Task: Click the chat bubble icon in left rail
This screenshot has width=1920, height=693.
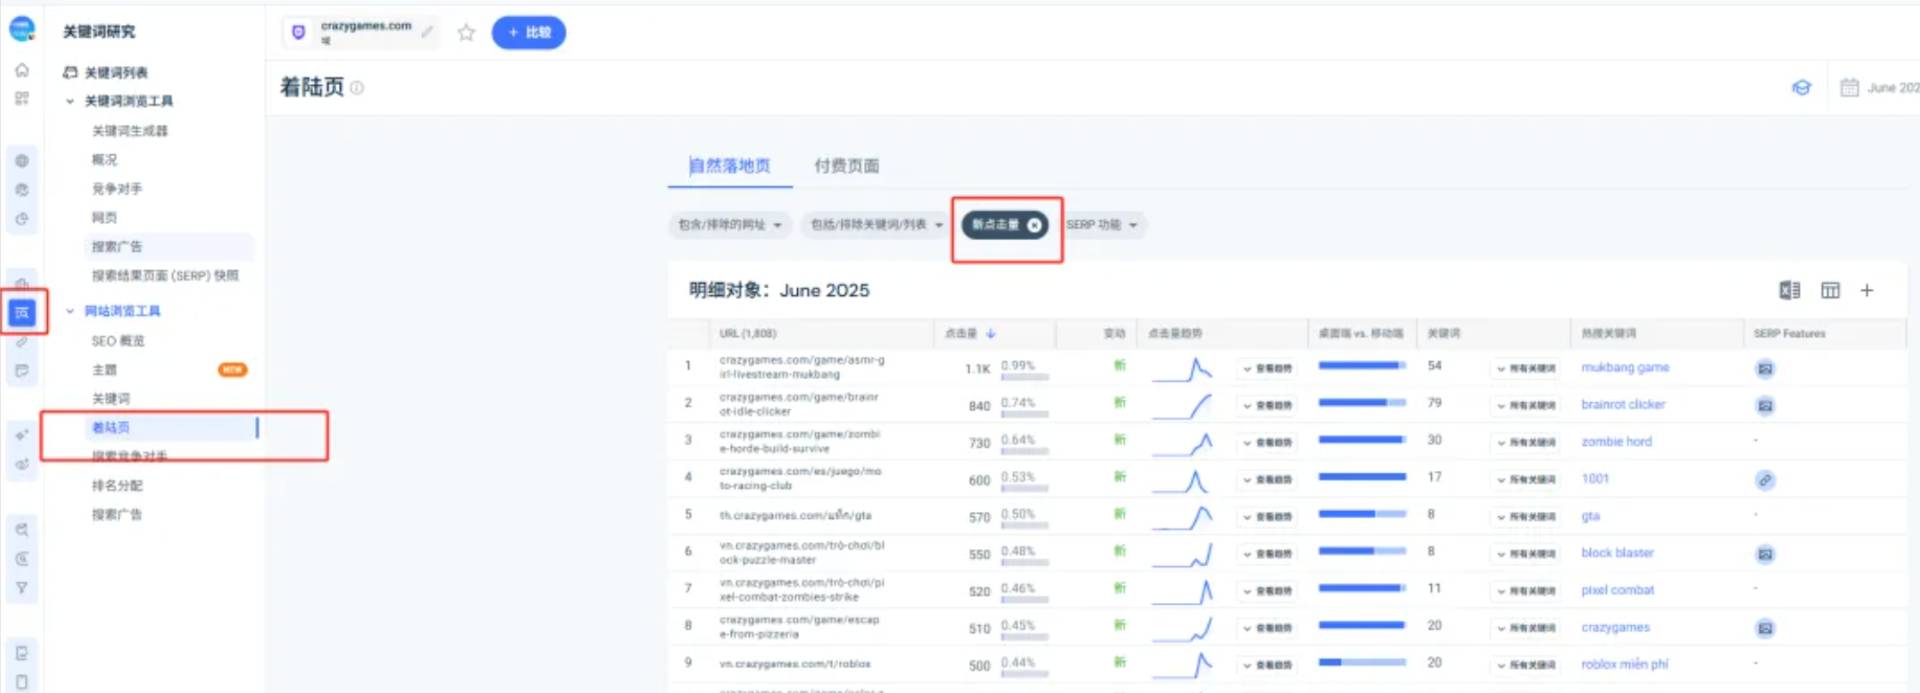Action: tap(22, 371)
